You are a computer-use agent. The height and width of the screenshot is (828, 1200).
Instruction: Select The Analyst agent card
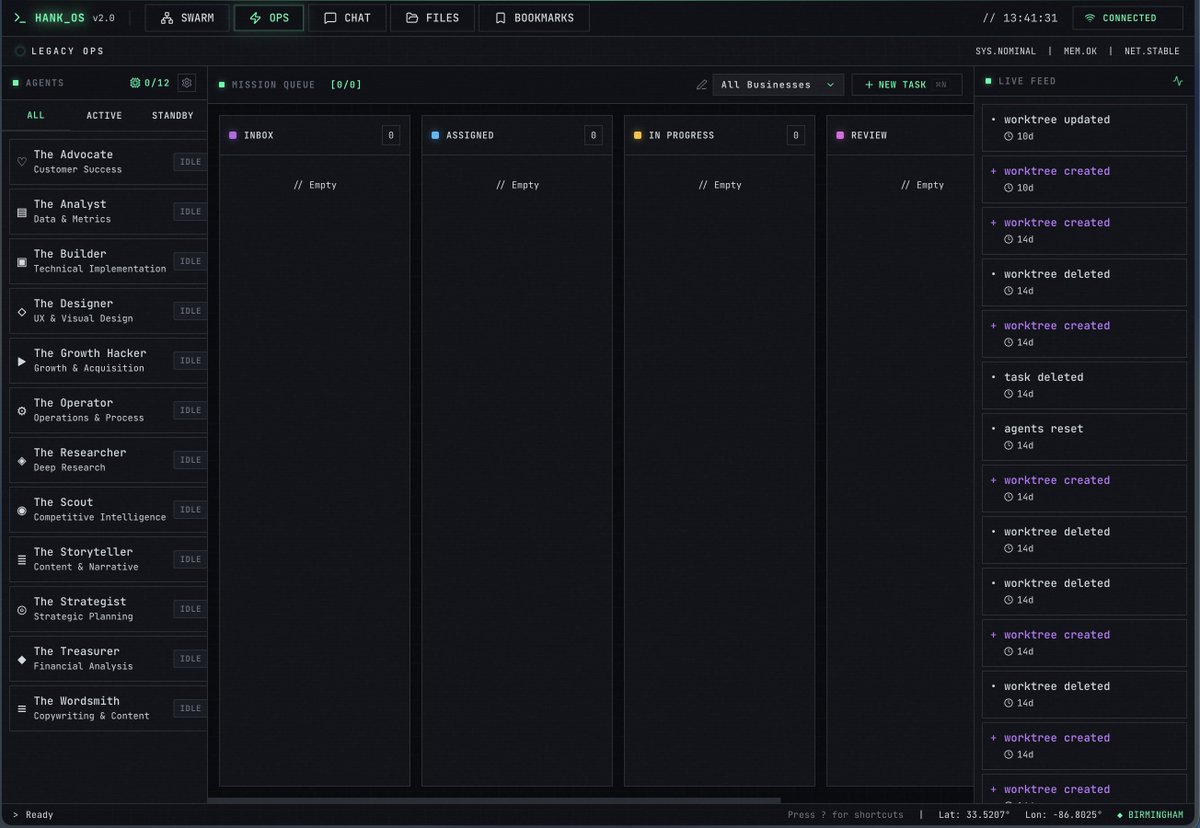(x=108, y=211)
